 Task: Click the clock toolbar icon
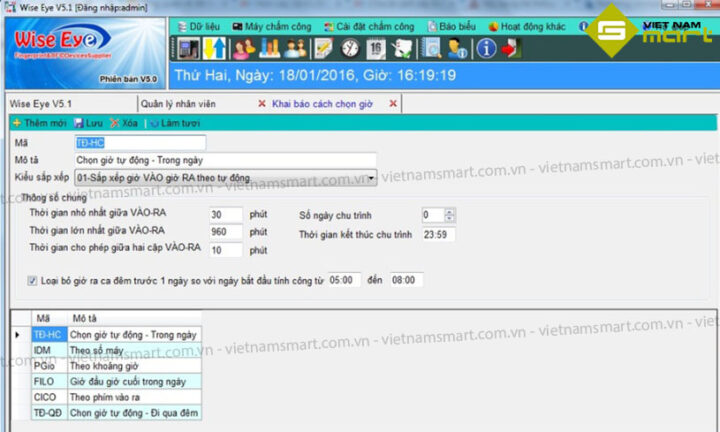[350, 48]
